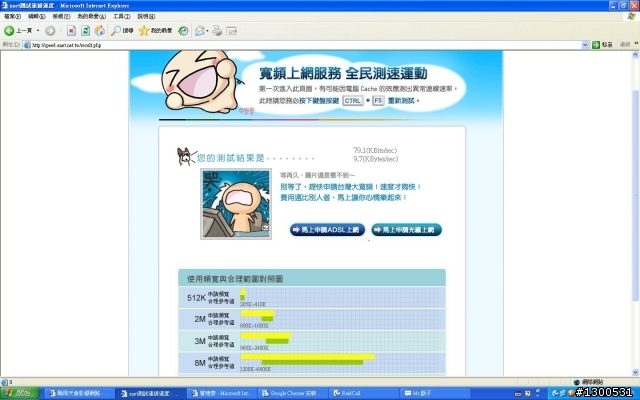Switch to the RaidCall taskbar window

(x=364, y=393)
